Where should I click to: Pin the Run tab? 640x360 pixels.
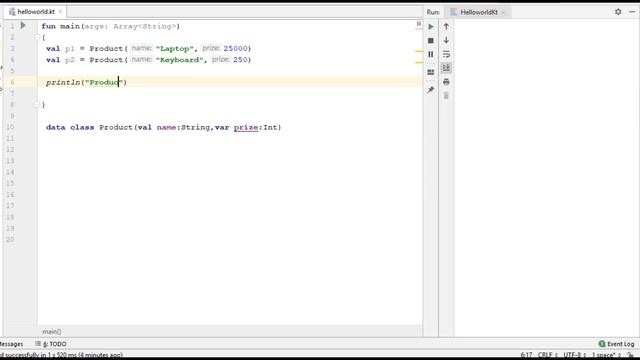[x=431, y=90]
